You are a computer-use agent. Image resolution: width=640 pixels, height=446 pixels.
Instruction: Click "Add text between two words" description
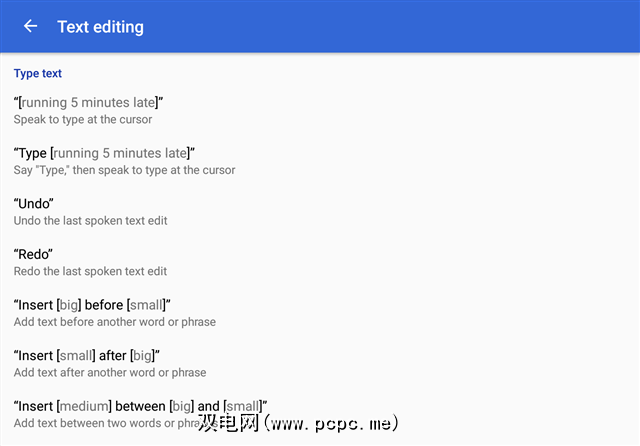(100, 424)
